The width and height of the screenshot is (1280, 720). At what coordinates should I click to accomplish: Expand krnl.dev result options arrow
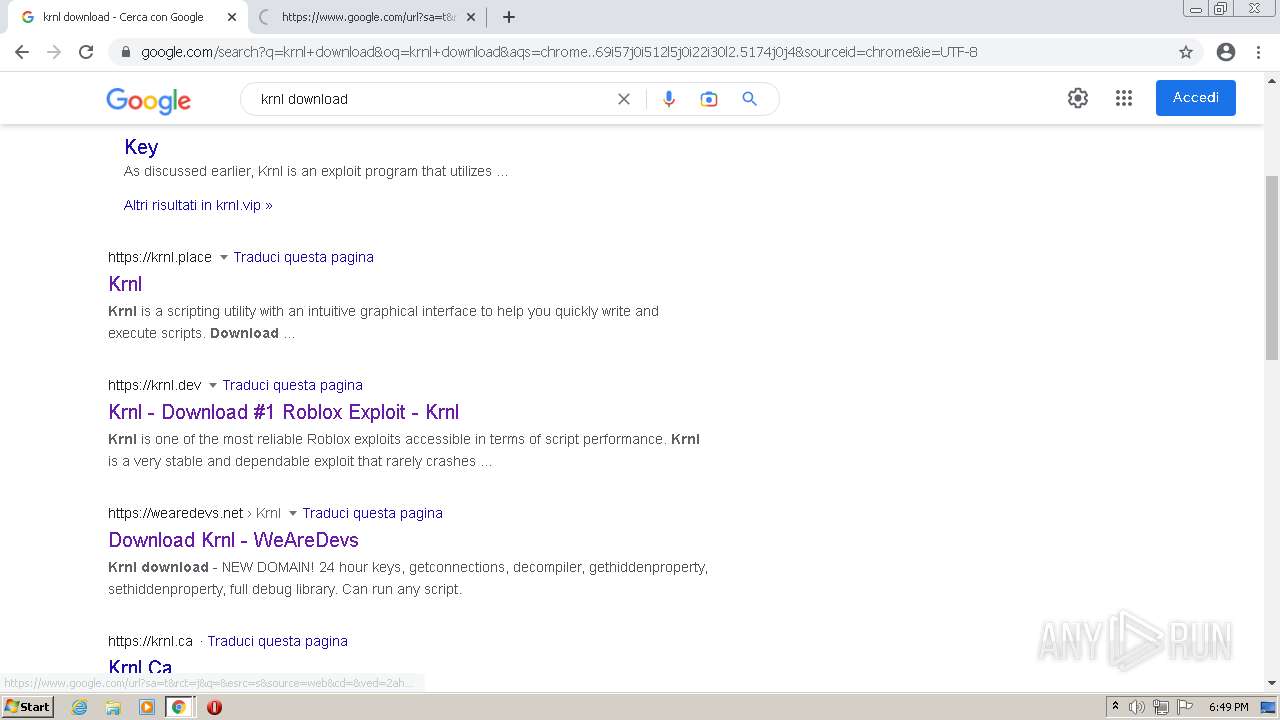coord(213,386)
